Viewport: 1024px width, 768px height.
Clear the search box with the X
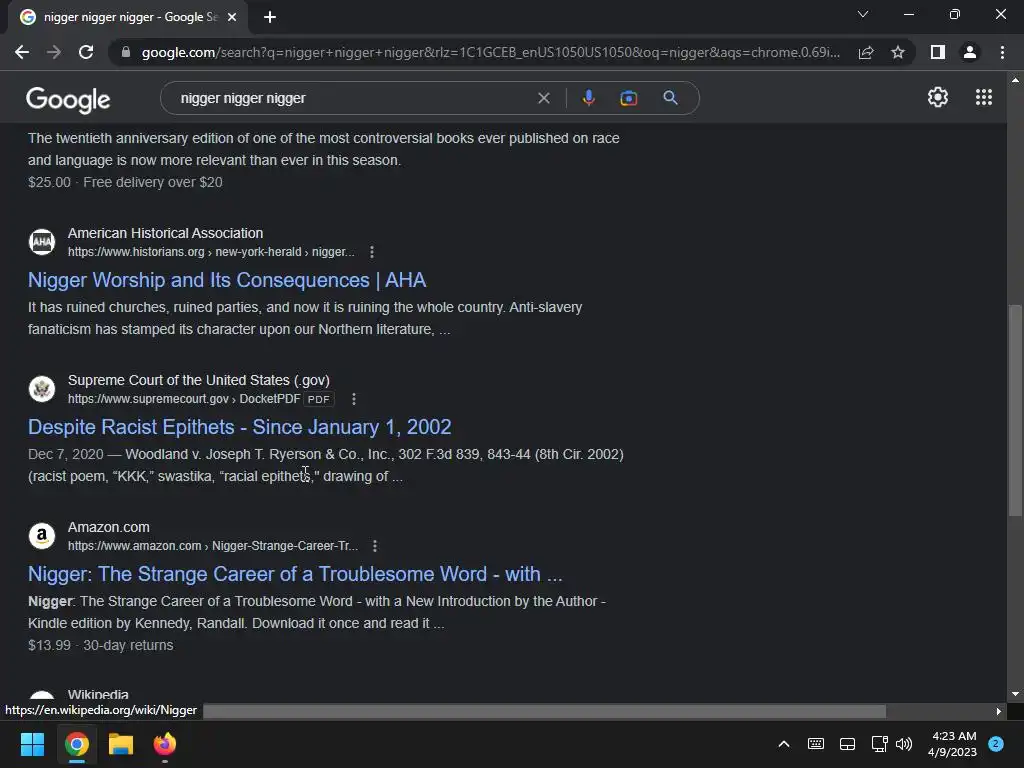pyautogui.click(x=543, y=98)
